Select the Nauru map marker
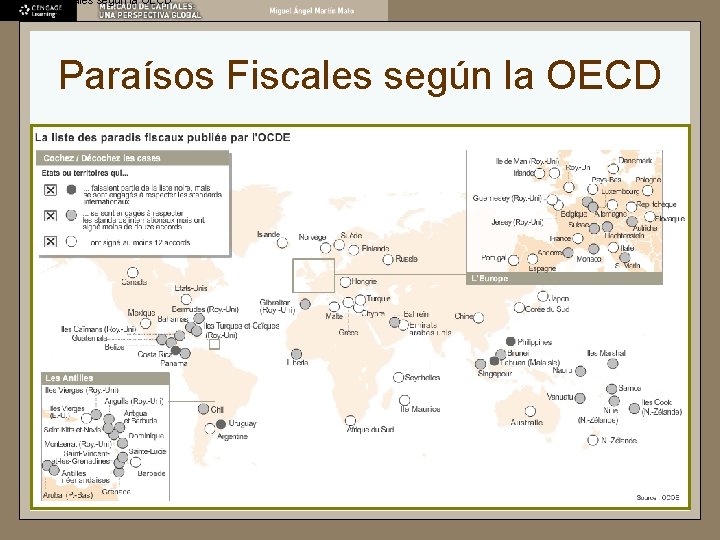 (x=580, y=371)
